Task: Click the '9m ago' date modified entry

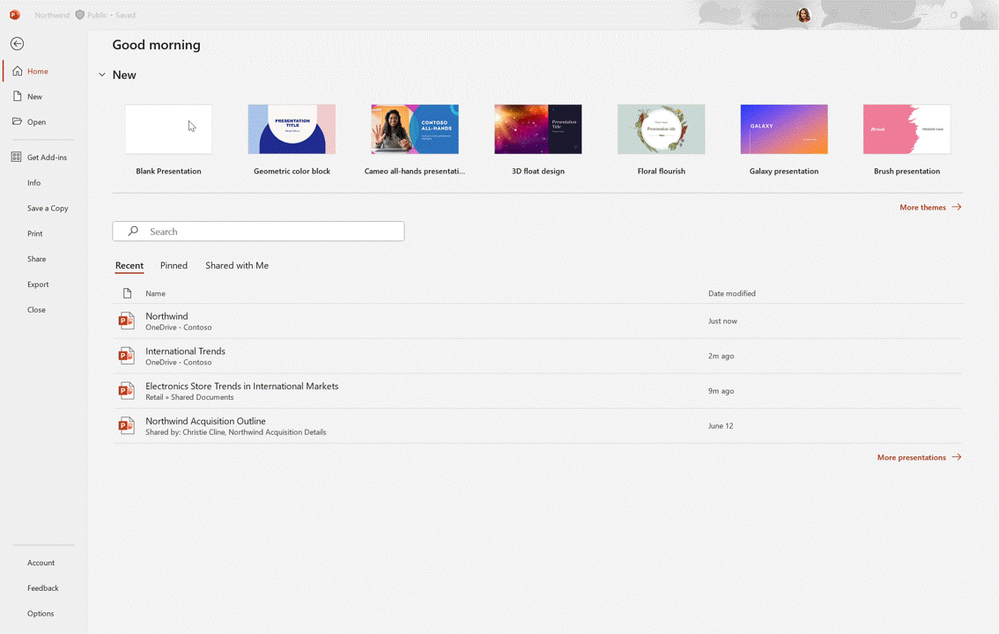Action: point(721,391)
